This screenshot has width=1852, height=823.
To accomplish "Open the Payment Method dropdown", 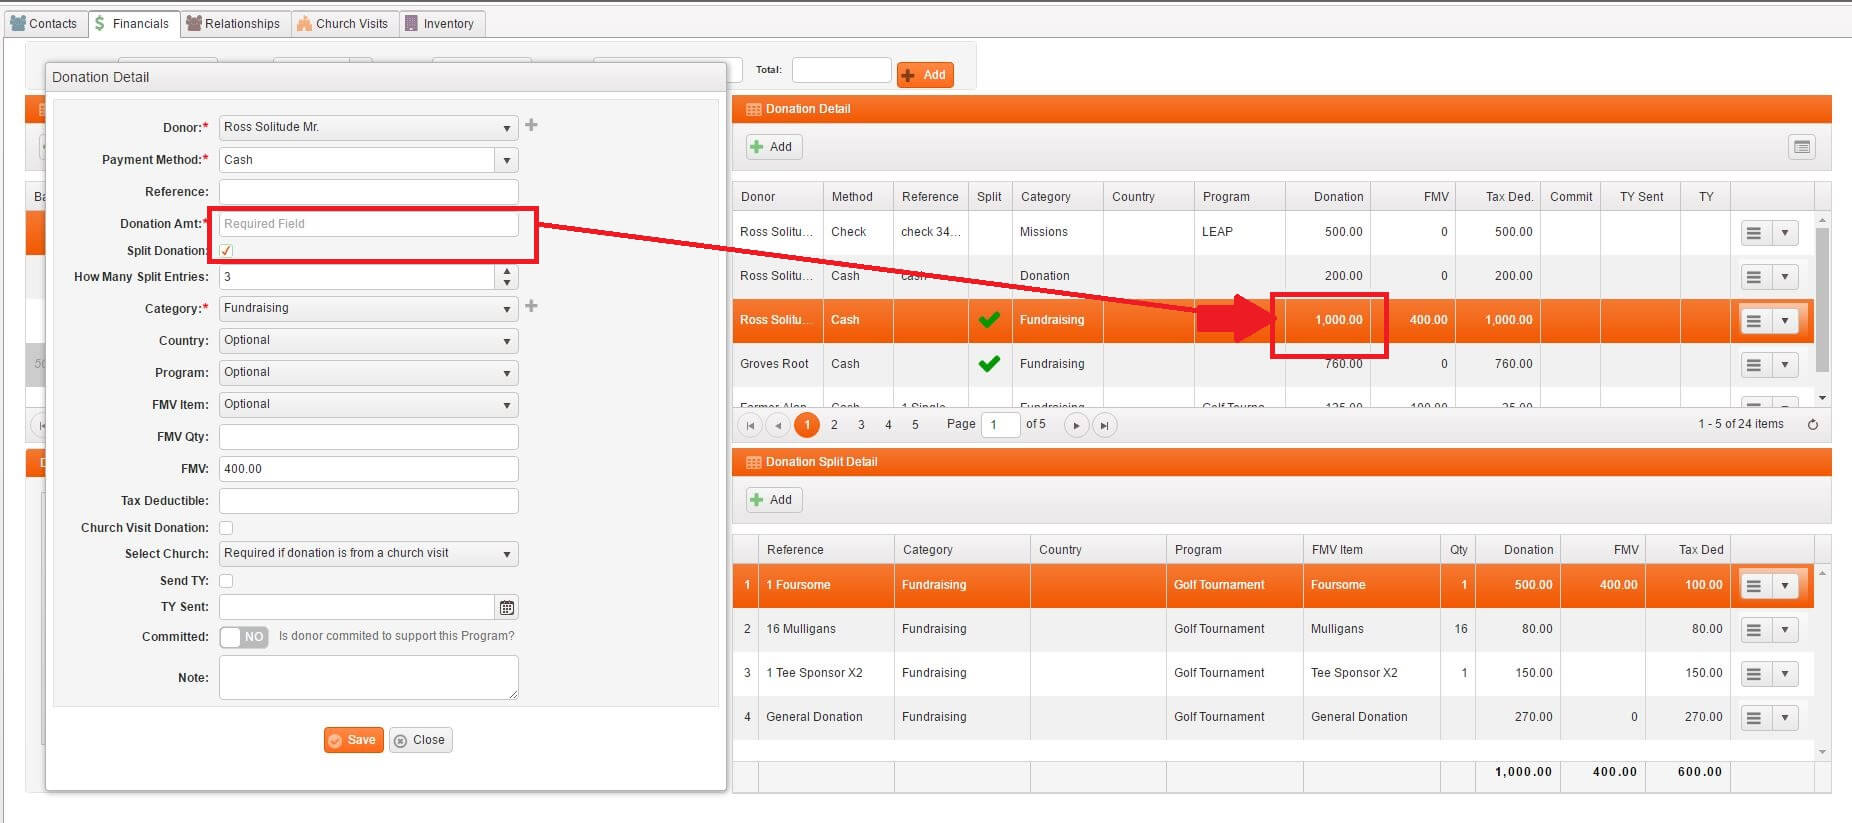I will (507, 160).
